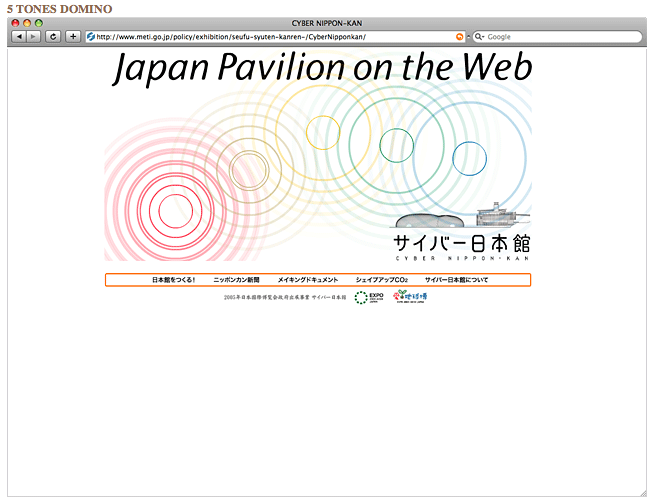This screenshot has width=658, height=504.
Task: Click the 5 TONES DOMINO title
Action: pyautogui.click(x=60, y=9)
